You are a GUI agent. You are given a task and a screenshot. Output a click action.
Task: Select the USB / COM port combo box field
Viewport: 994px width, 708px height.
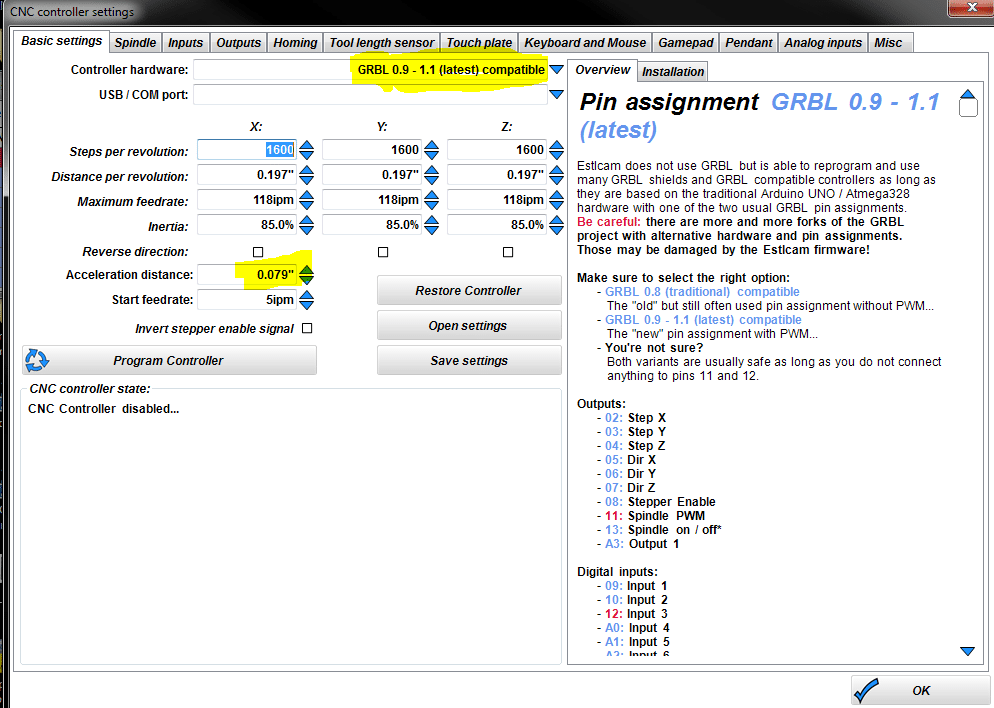click(370, 94)
